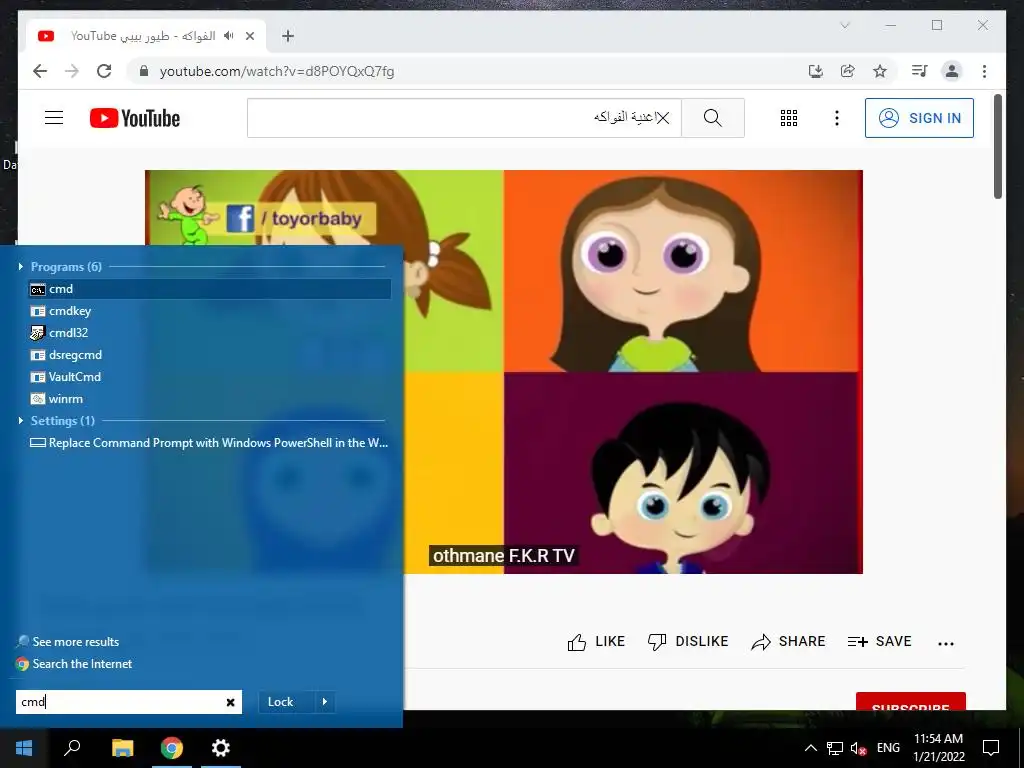This screenshot has width=1024, height=768.
Task: Go forward in Chrome
Action: point(72,71)
